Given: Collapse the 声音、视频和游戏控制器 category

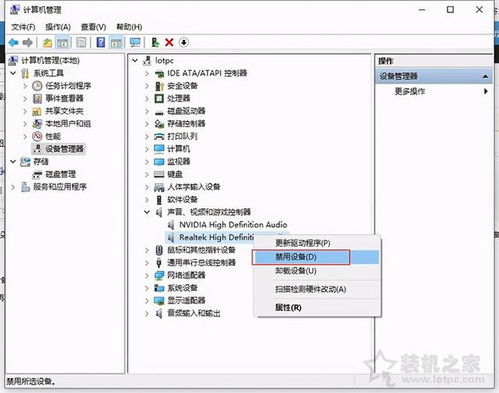Looking at the screenshot, I should click(x=147, y=212).
